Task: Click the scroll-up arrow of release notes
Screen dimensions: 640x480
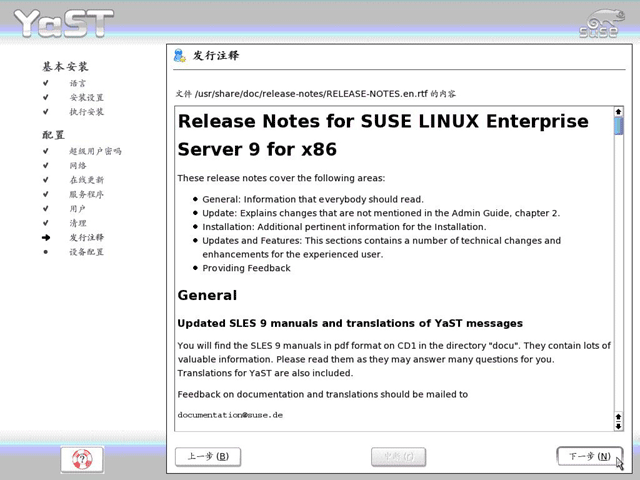Action: tap(618, 111)
